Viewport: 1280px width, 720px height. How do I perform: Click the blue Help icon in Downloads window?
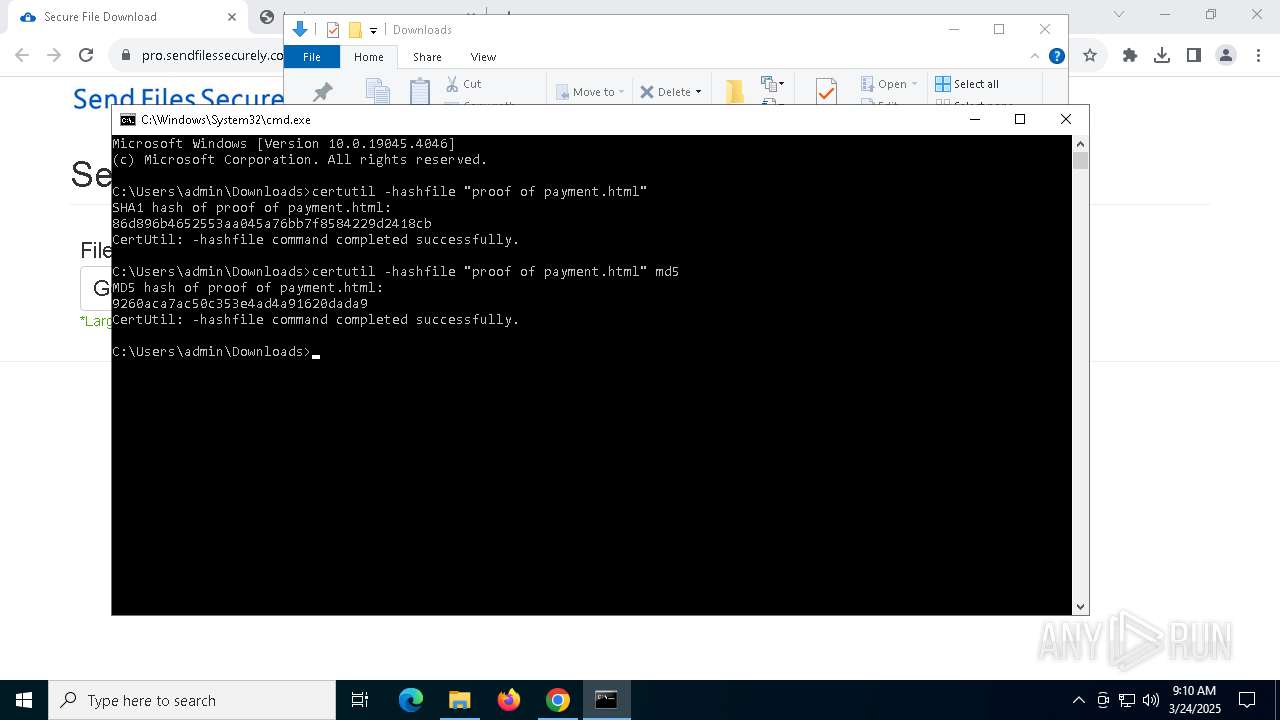[x=1056, y=56]
